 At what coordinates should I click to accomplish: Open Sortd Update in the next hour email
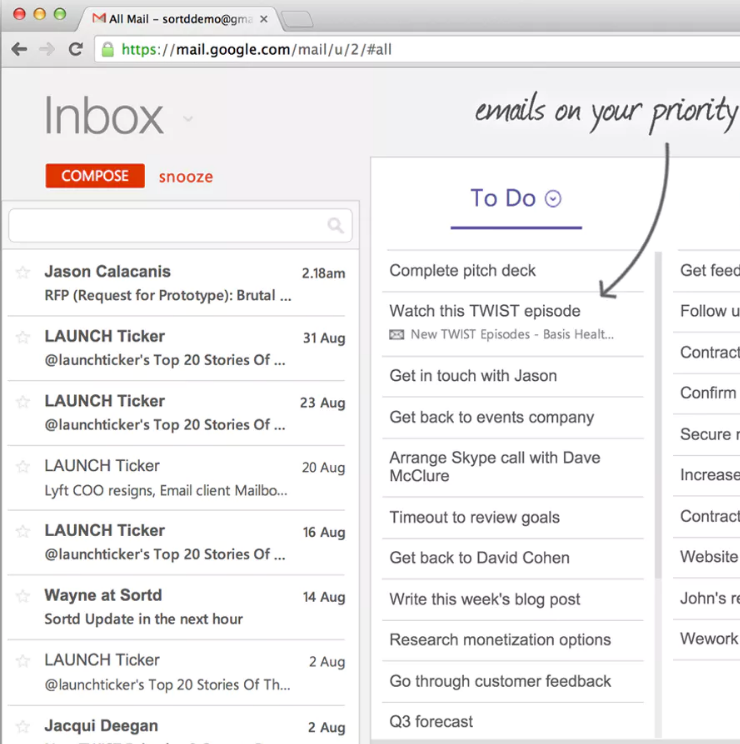point(176,607)
